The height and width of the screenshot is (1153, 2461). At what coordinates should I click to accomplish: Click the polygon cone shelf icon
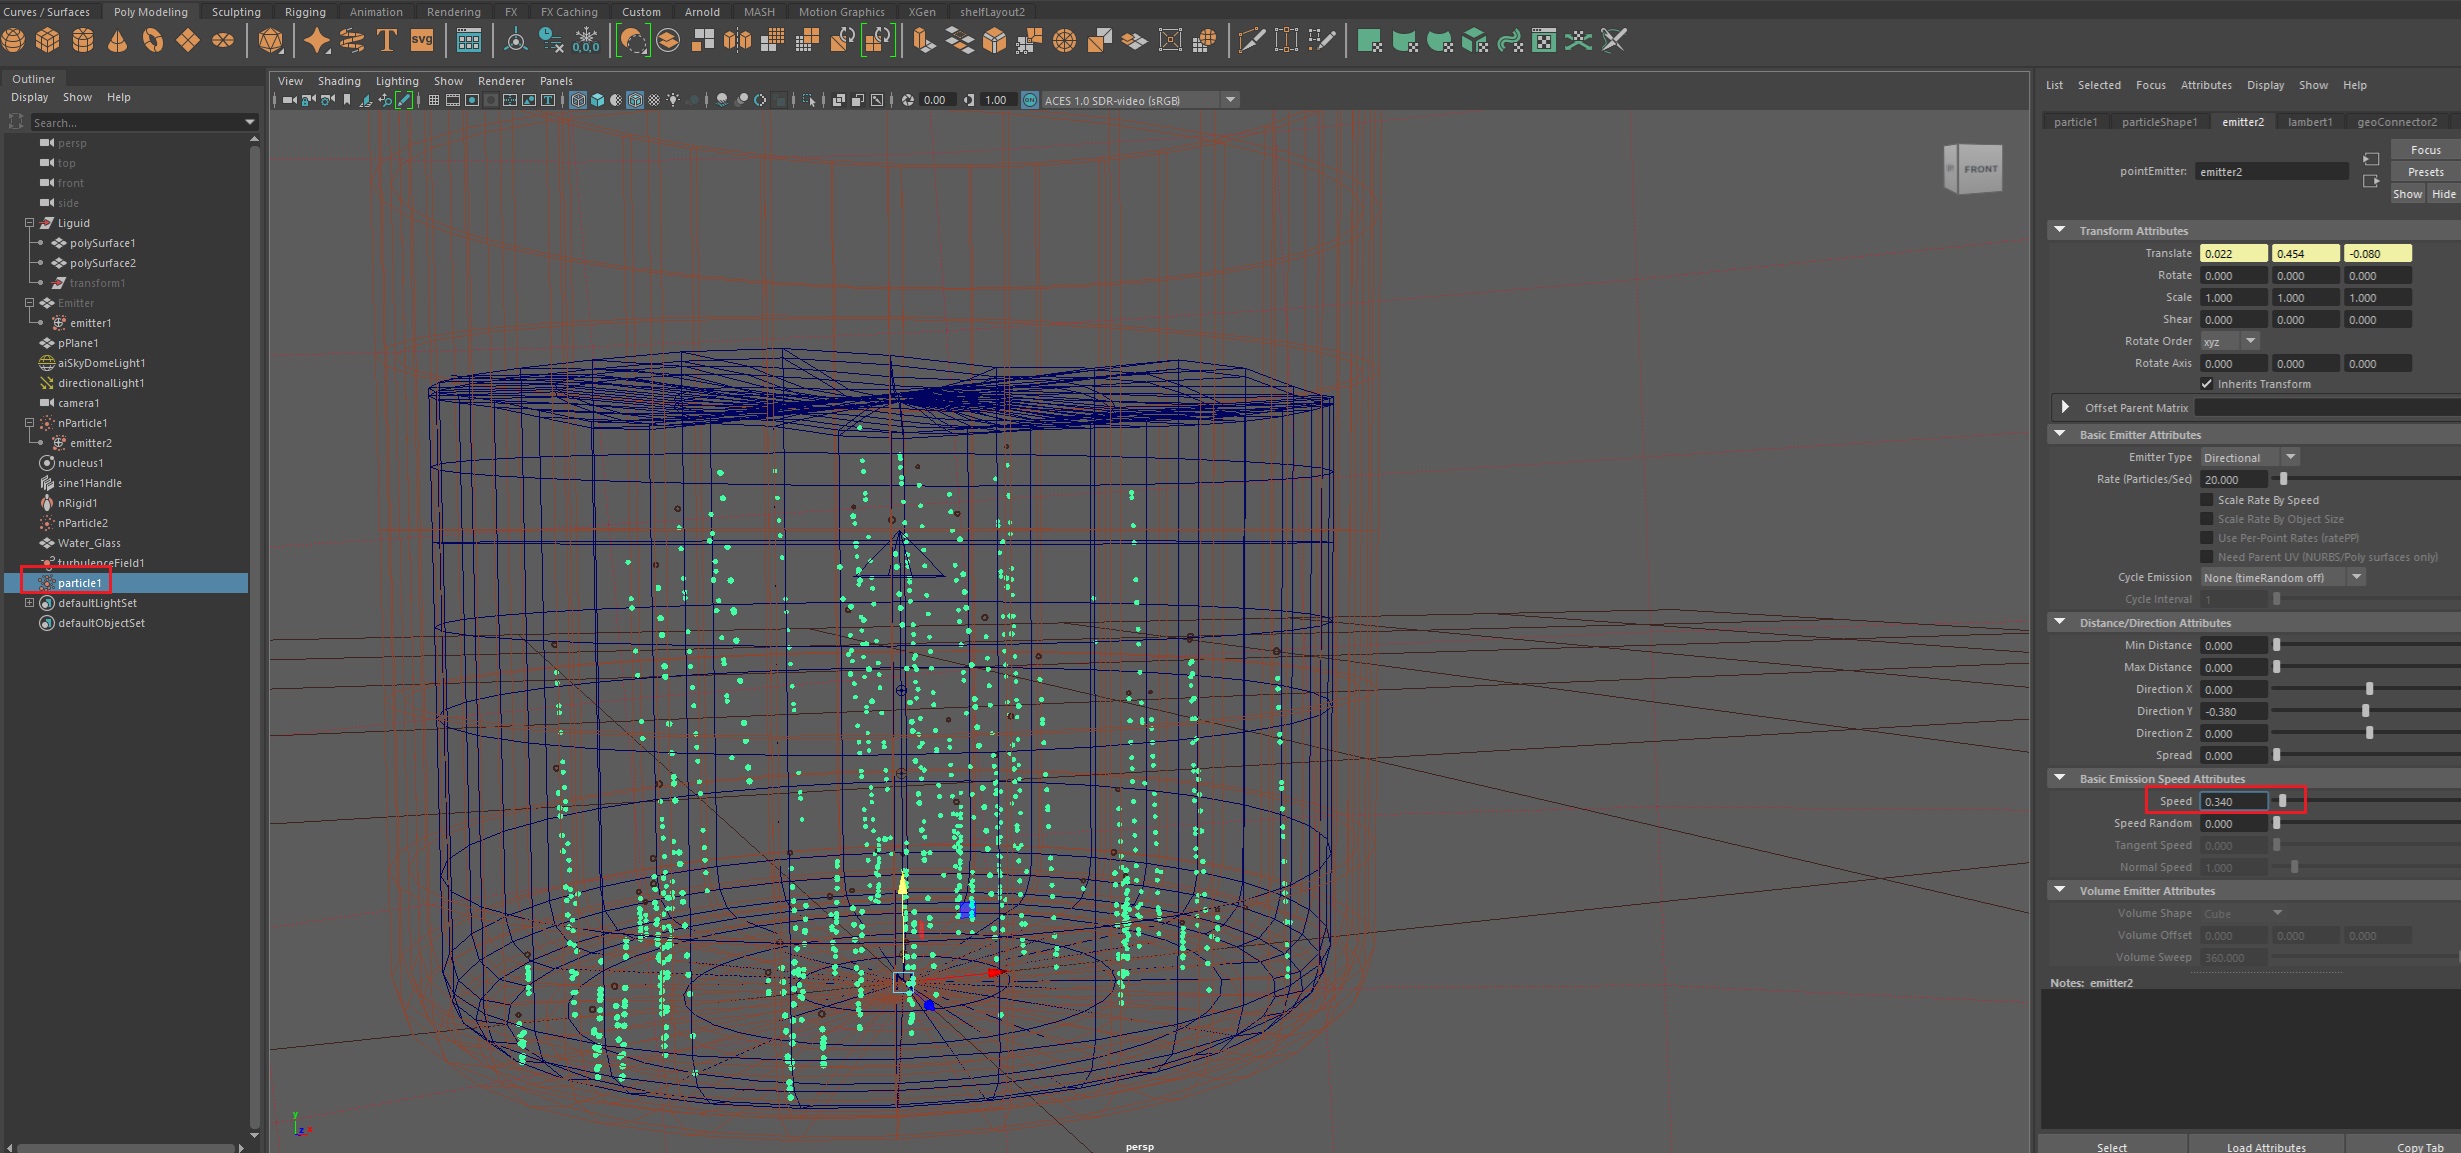click(118, 41)
